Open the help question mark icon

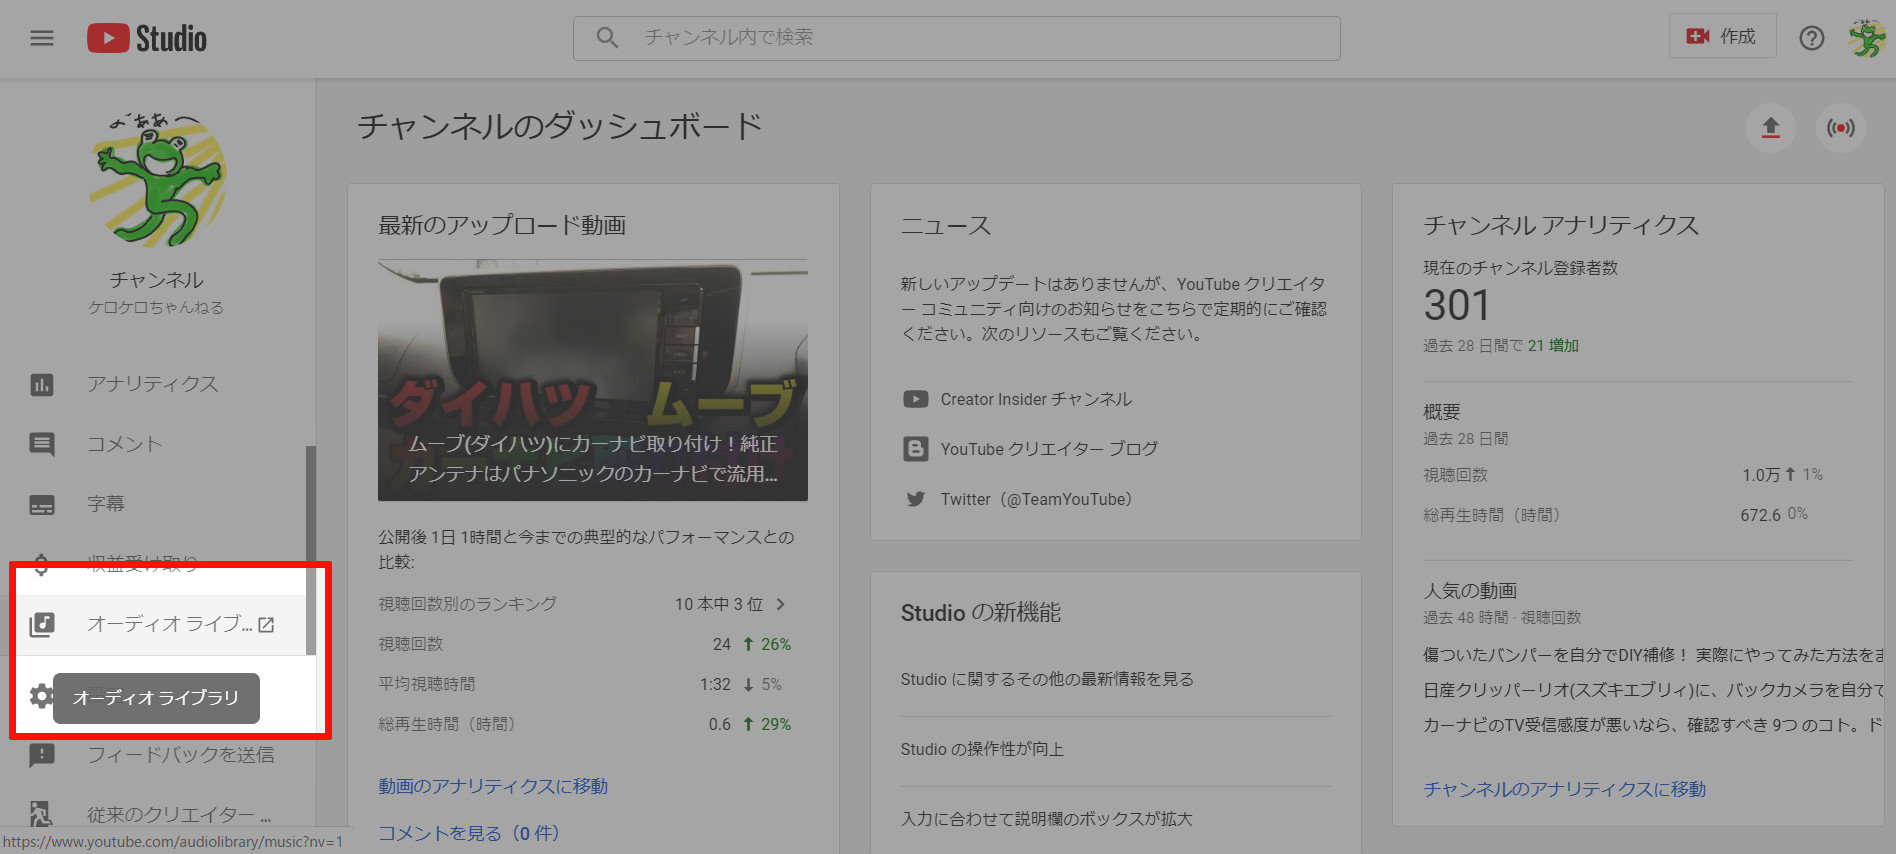(x=1811, y=38)
